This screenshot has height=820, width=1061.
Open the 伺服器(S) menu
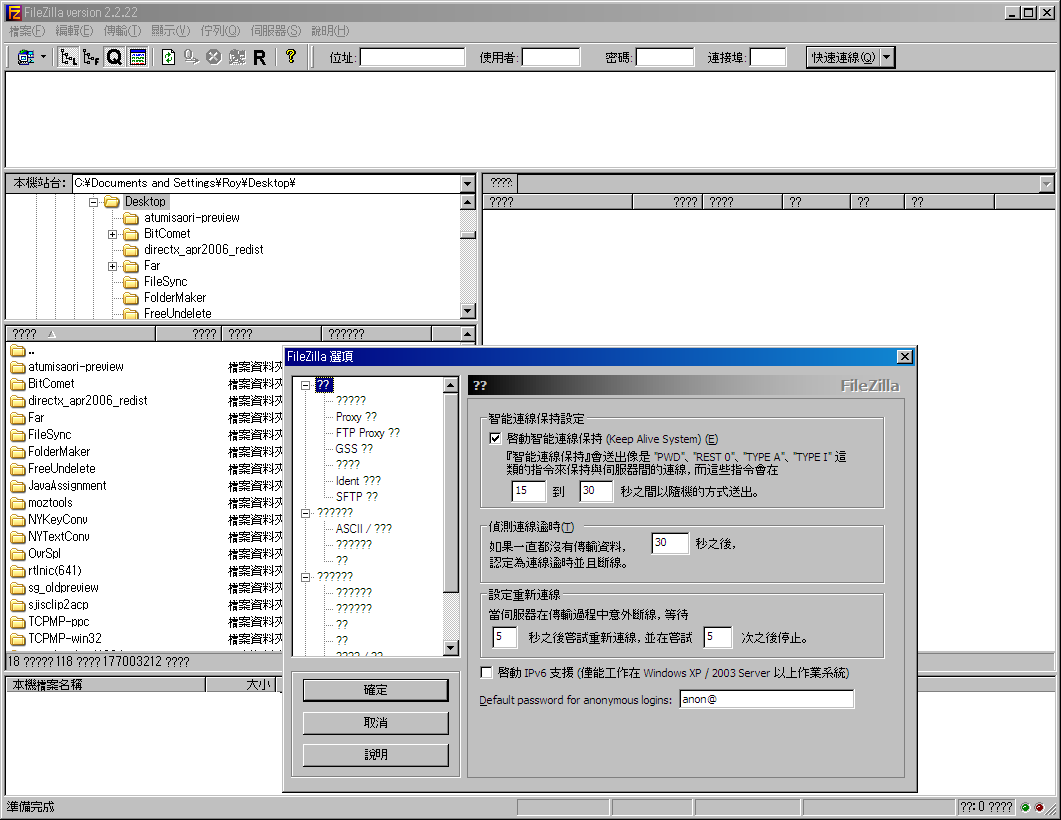pyautogui.click(x=275, y=31)
